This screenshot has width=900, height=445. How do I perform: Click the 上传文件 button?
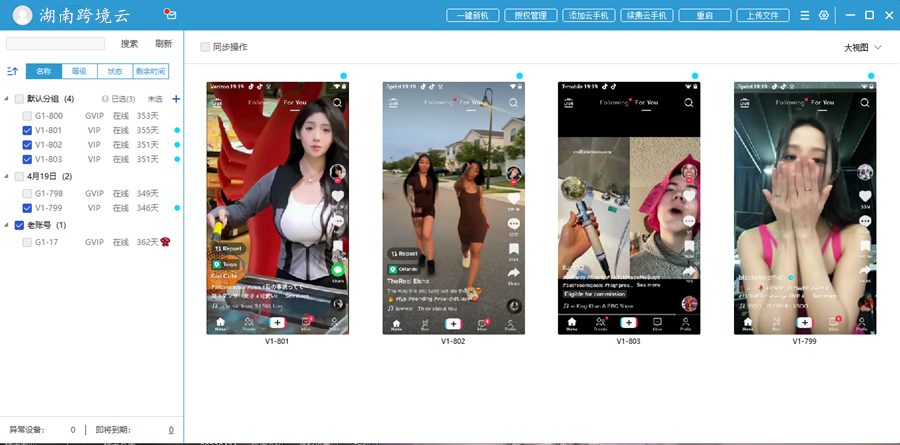point(762,16)
